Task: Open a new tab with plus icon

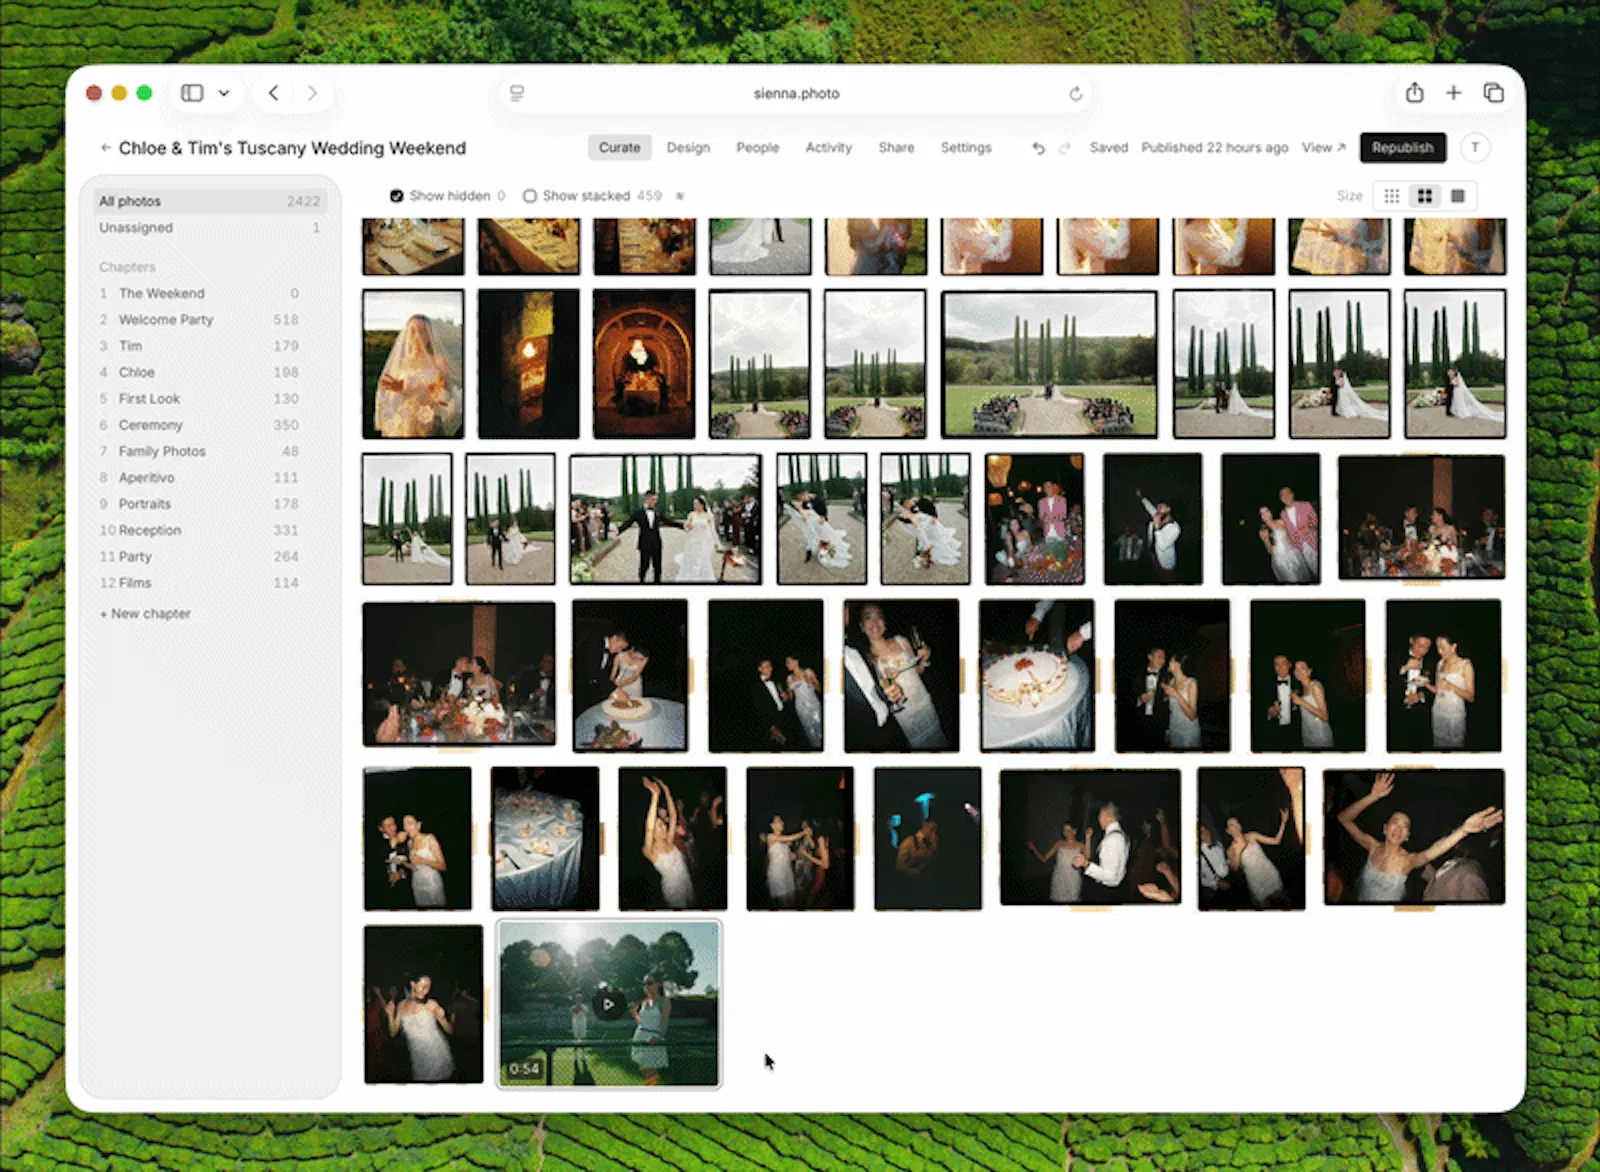Action: pos(1453,93)
